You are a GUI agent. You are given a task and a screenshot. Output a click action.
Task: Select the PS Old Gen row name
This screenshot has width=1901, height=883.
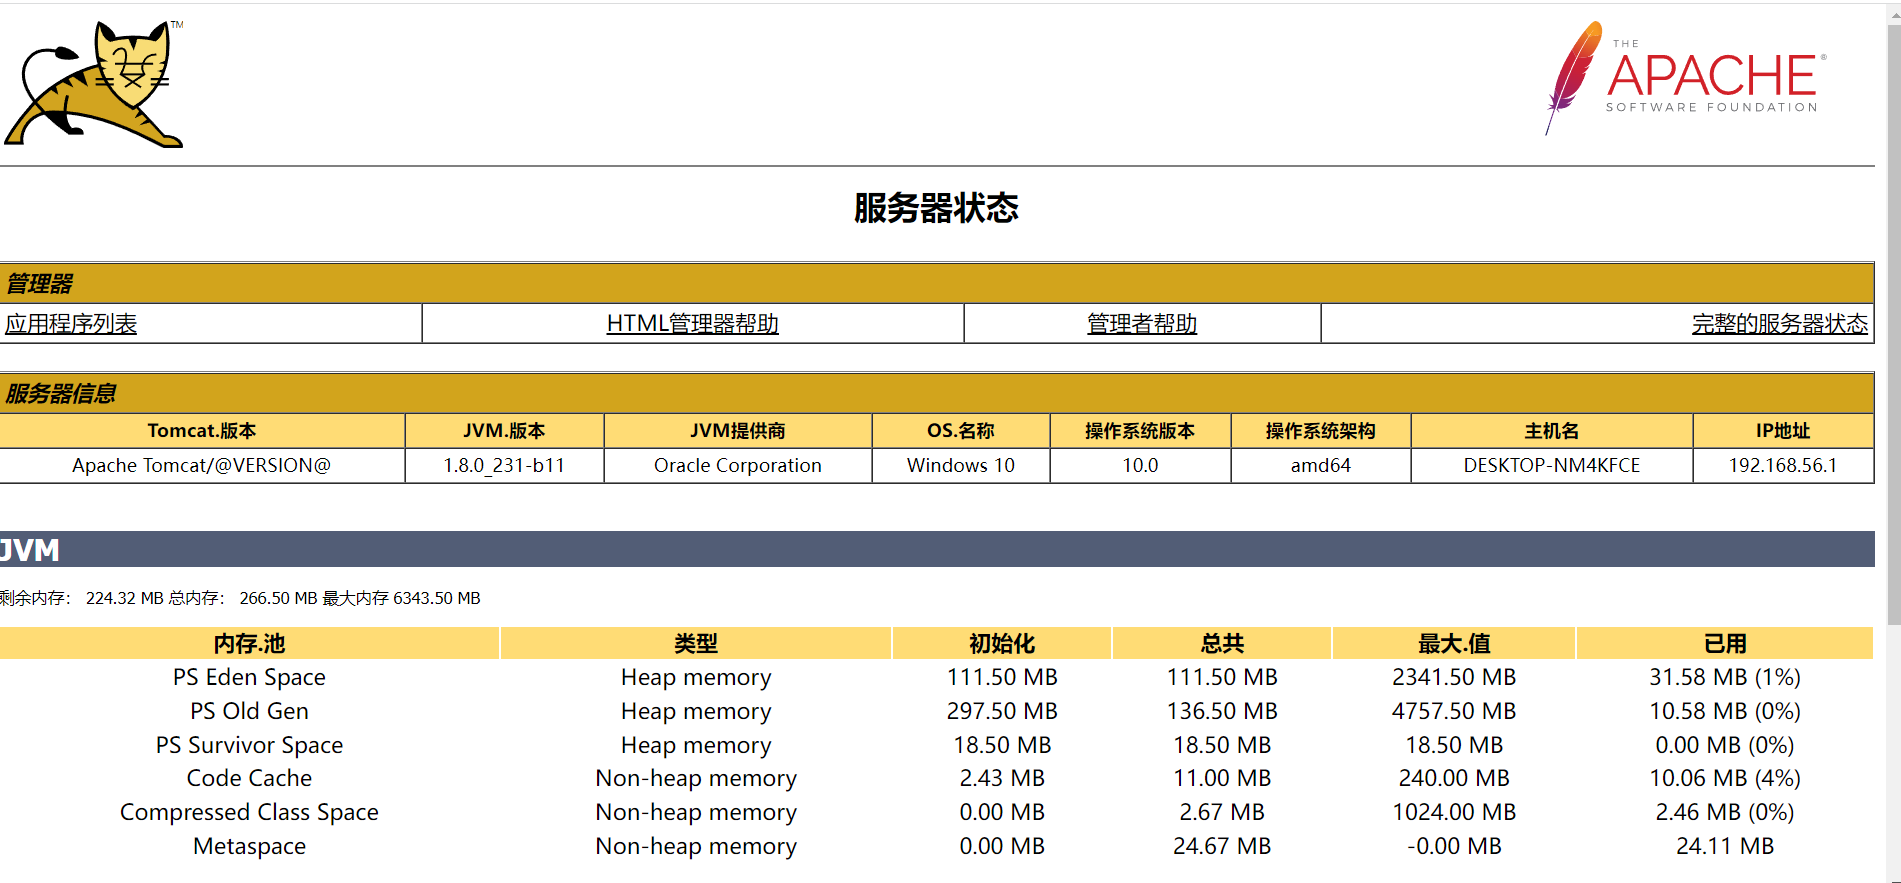pos(249,711)
